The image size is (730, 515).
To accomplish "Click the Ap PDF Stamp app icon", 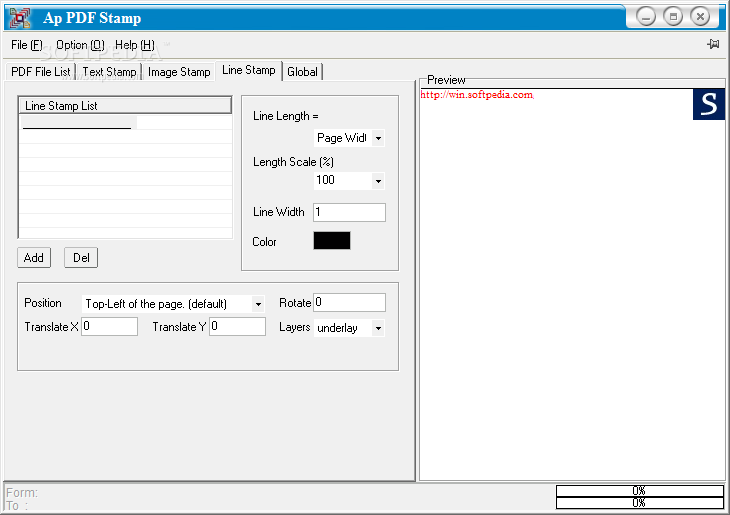I will [20, 18].
